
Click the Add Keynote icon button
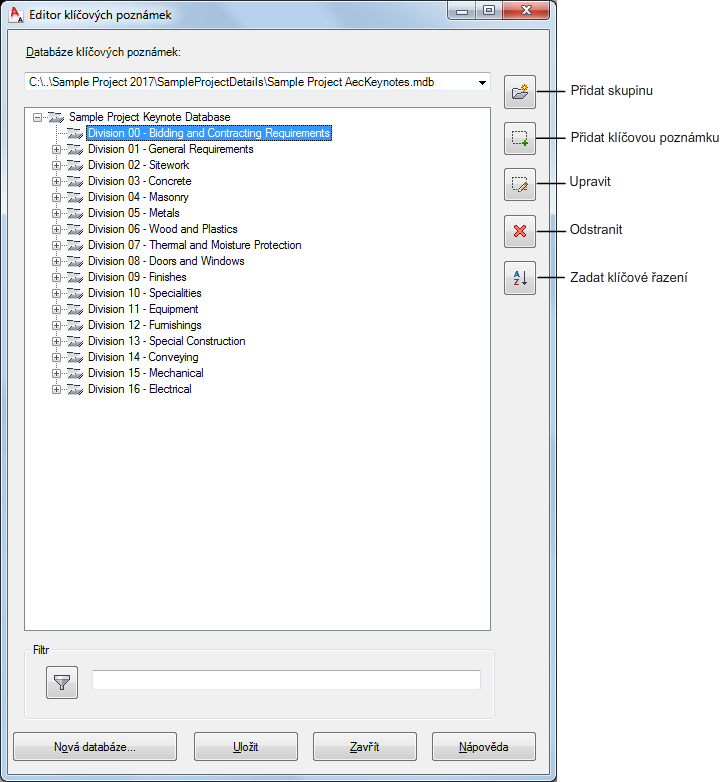click(x=520, y=138)
